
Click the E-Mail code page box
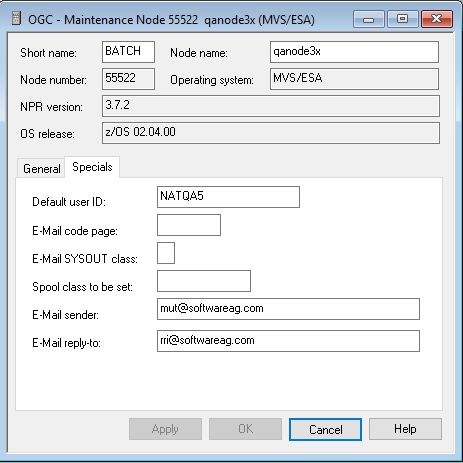tap(189, 225)
